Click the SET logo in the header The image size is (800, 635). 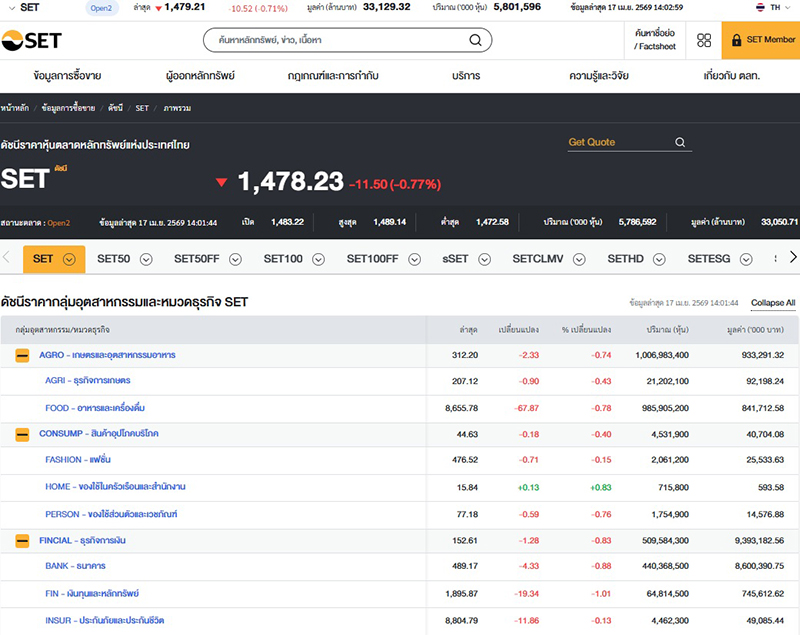click(32, 40)
